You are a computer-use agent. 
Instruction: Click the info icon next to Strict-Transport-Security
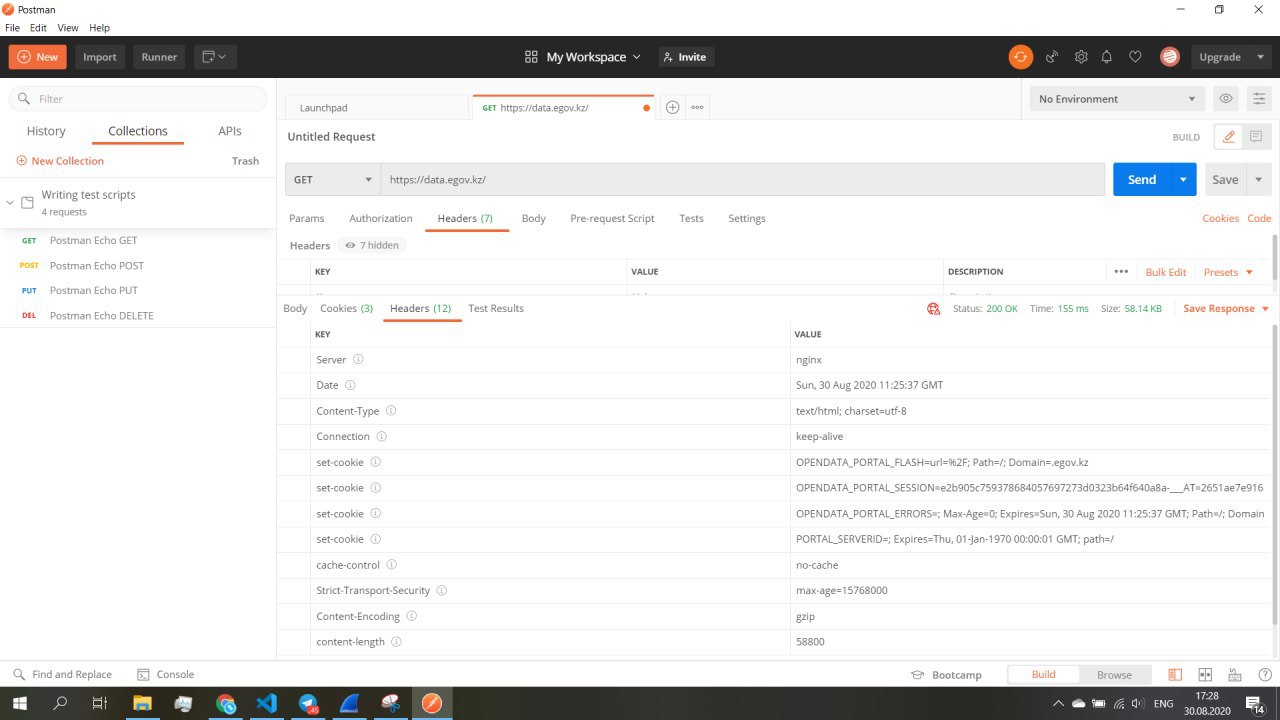(x=442, y=590)
